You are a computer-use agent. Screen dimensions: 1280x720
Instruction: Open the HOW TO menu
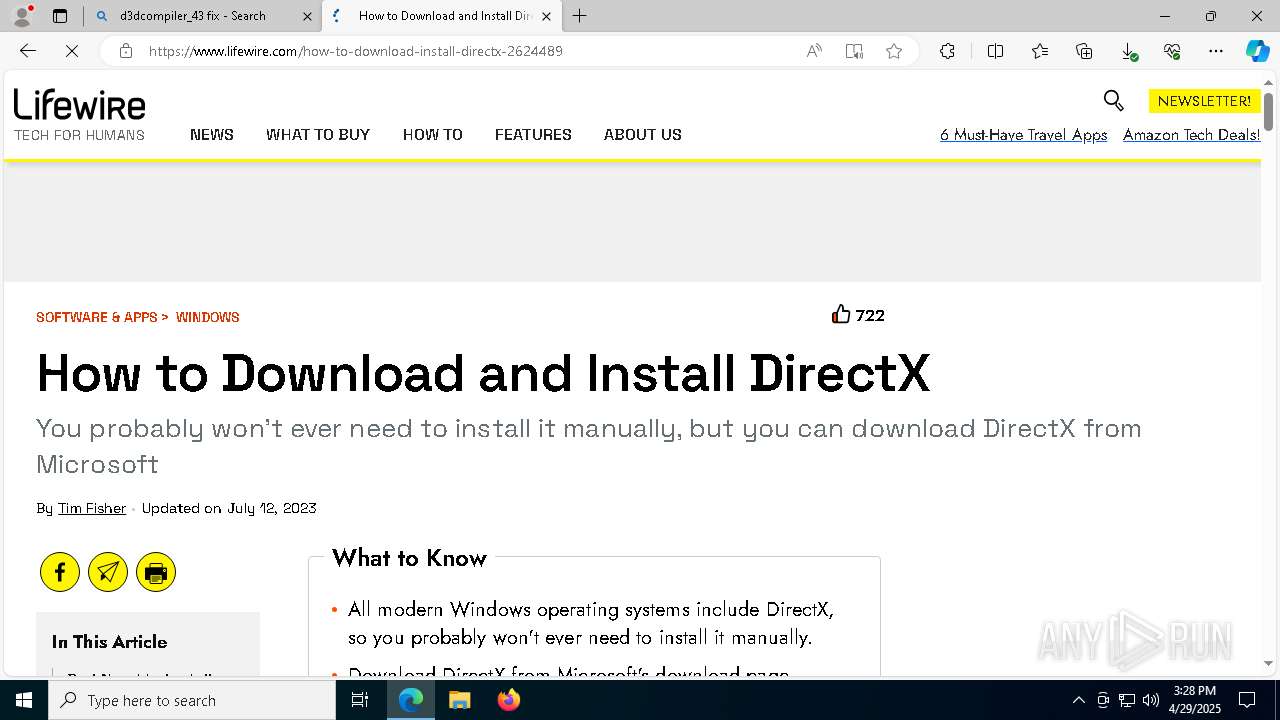(x=433, y=135)
